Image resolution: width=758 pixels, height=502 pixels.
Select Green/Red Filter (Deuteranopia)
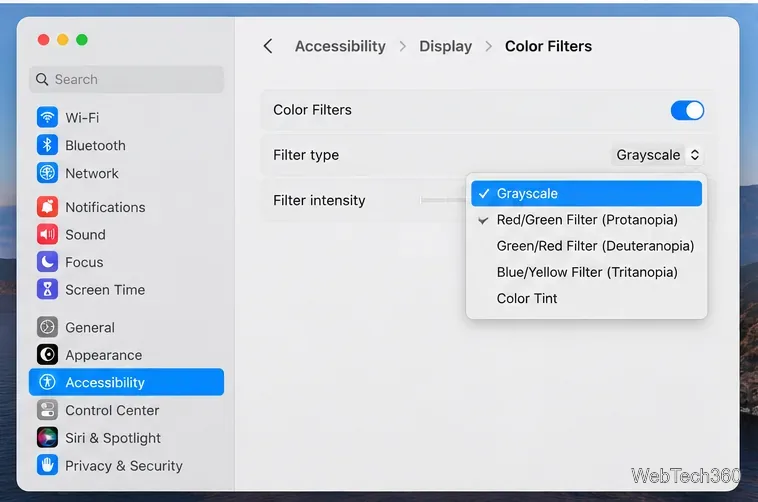click(x=586, y=246)
